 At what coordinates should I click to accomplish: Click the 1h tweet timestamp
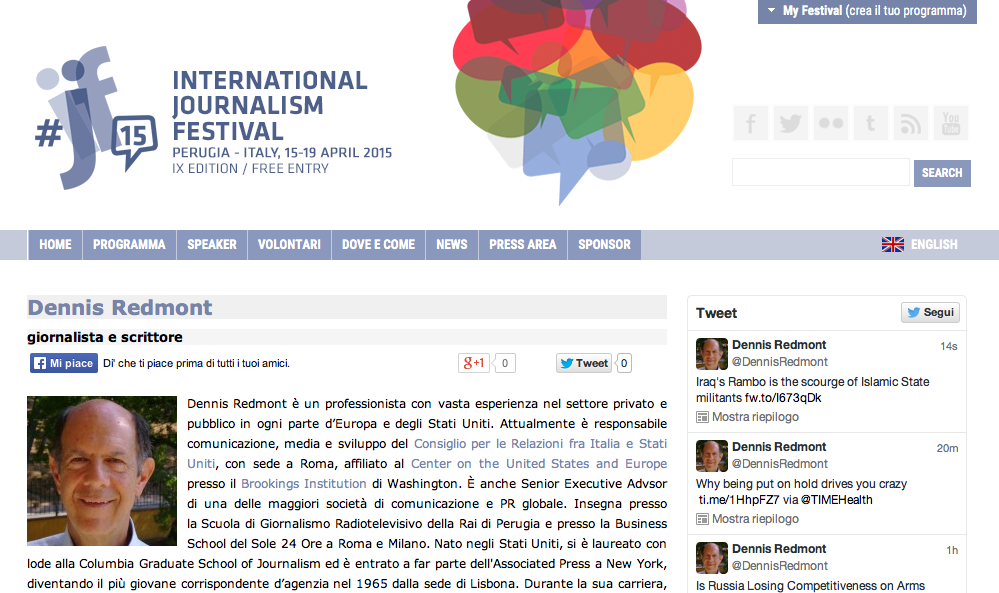[x=952, y=550]
